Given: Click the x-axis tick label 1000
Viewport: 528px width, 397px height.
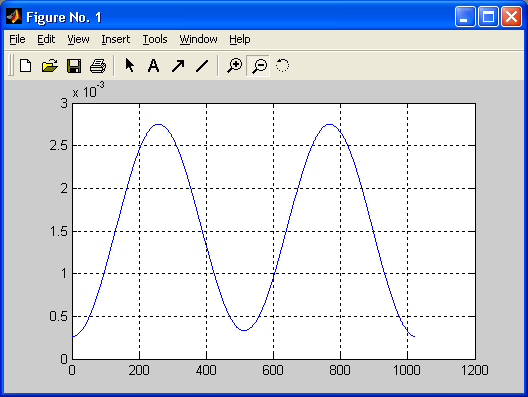Looking at the screenshot, I should pyautogui.click(x=407, y=370).
